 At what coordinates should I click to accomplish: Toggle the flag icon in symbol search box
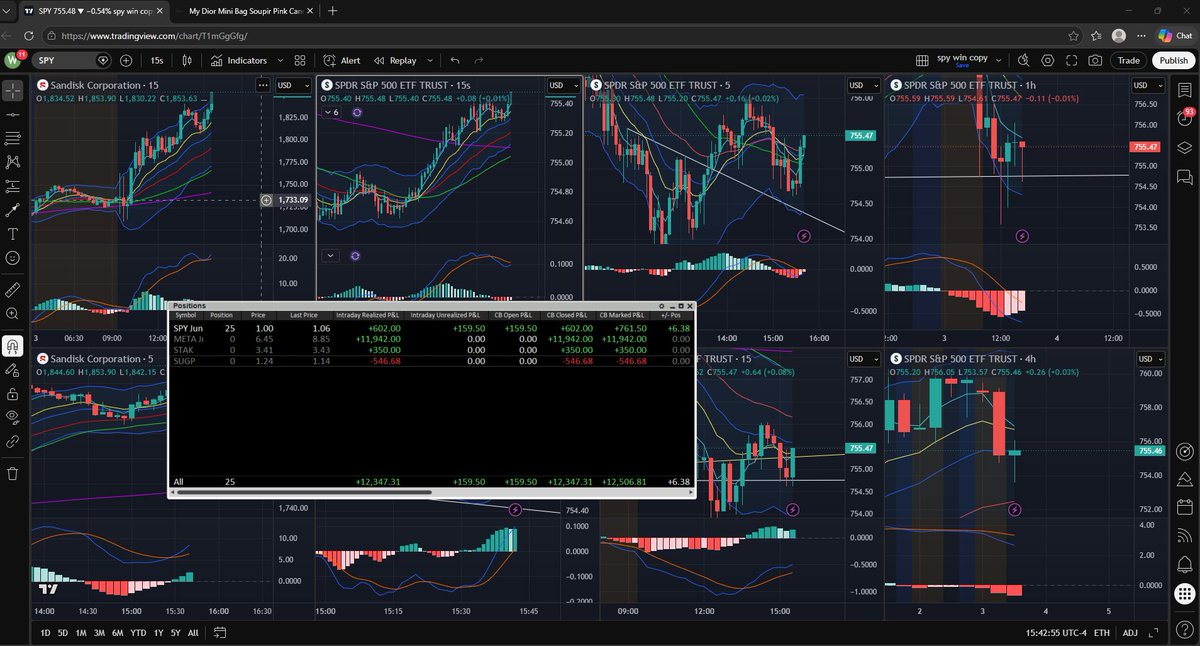[103, 60]
